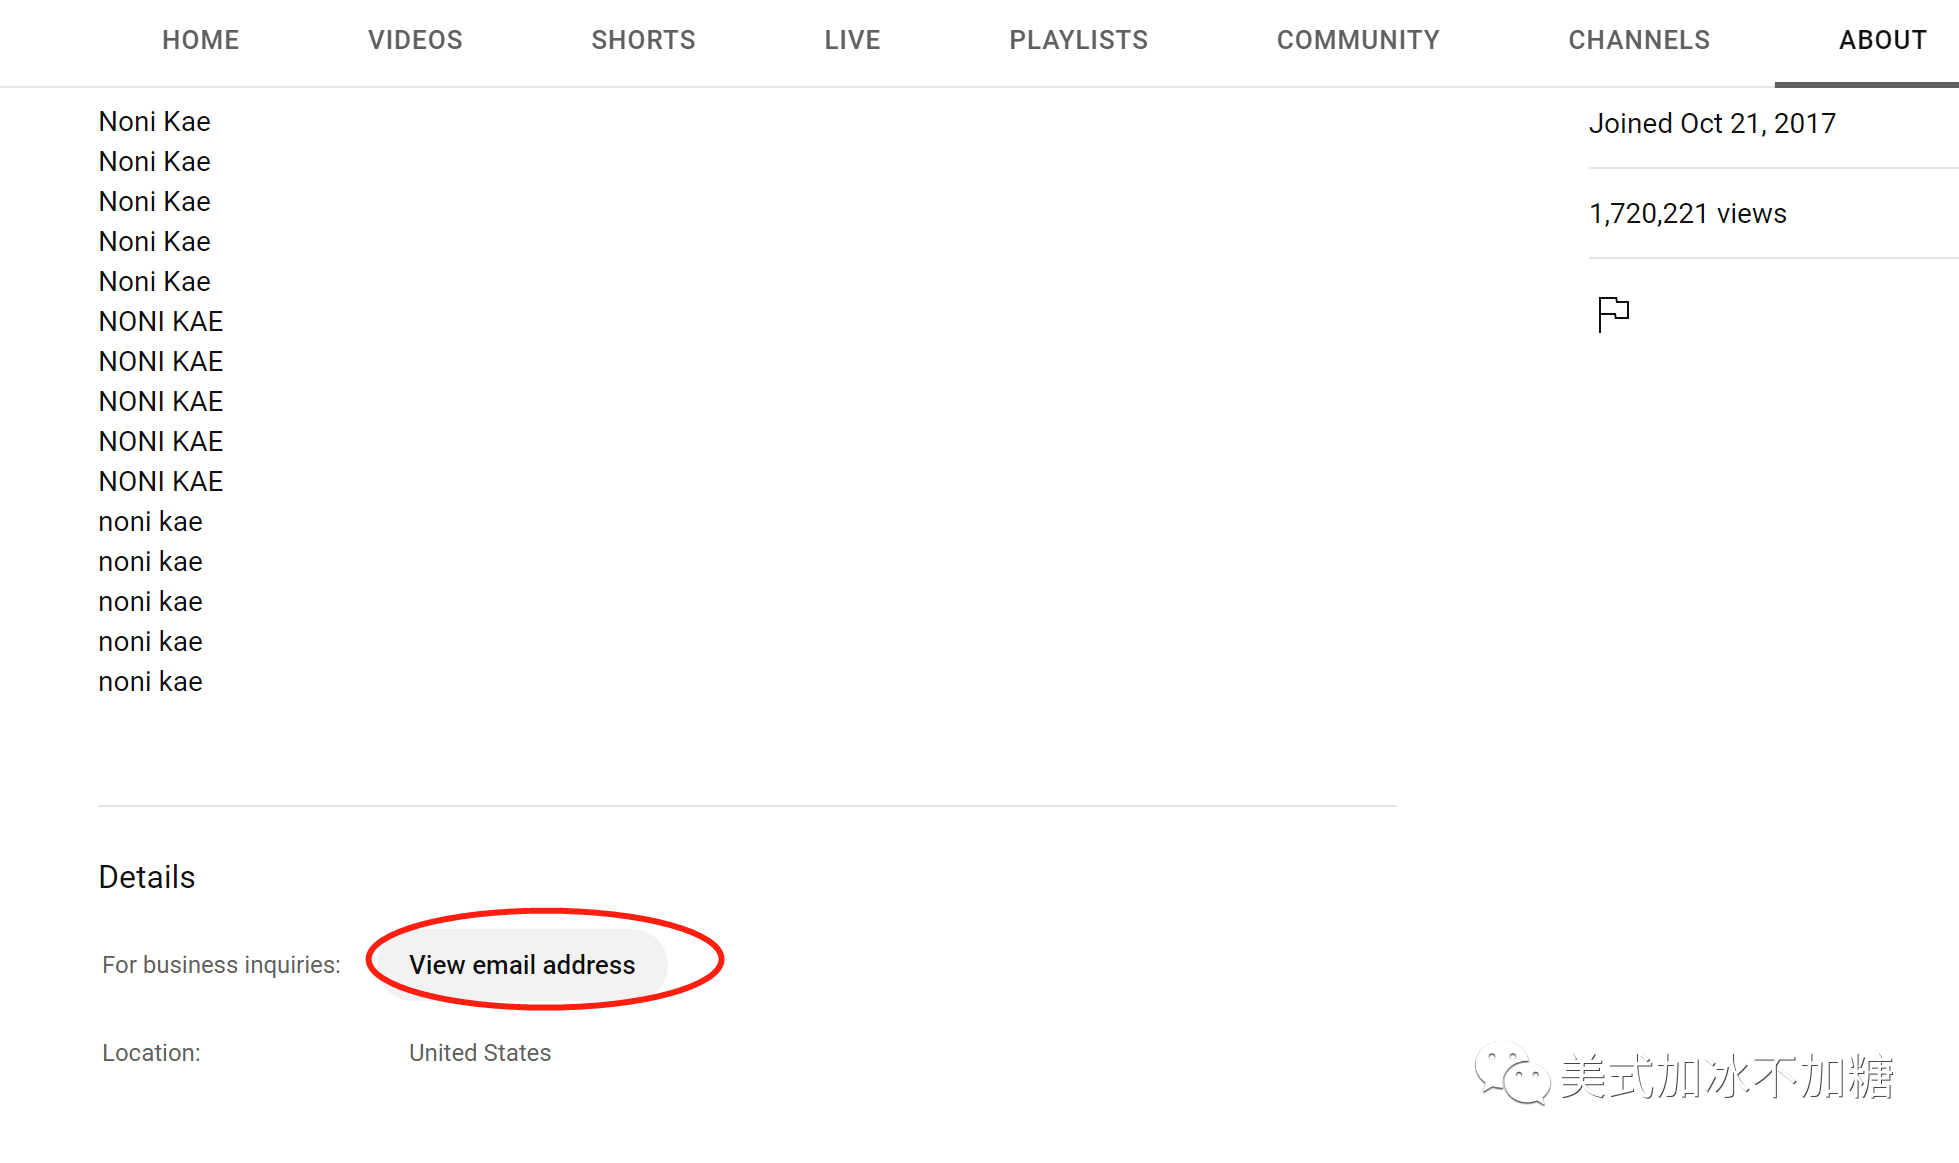Select the ABOUT tab

click(1882, 40)
